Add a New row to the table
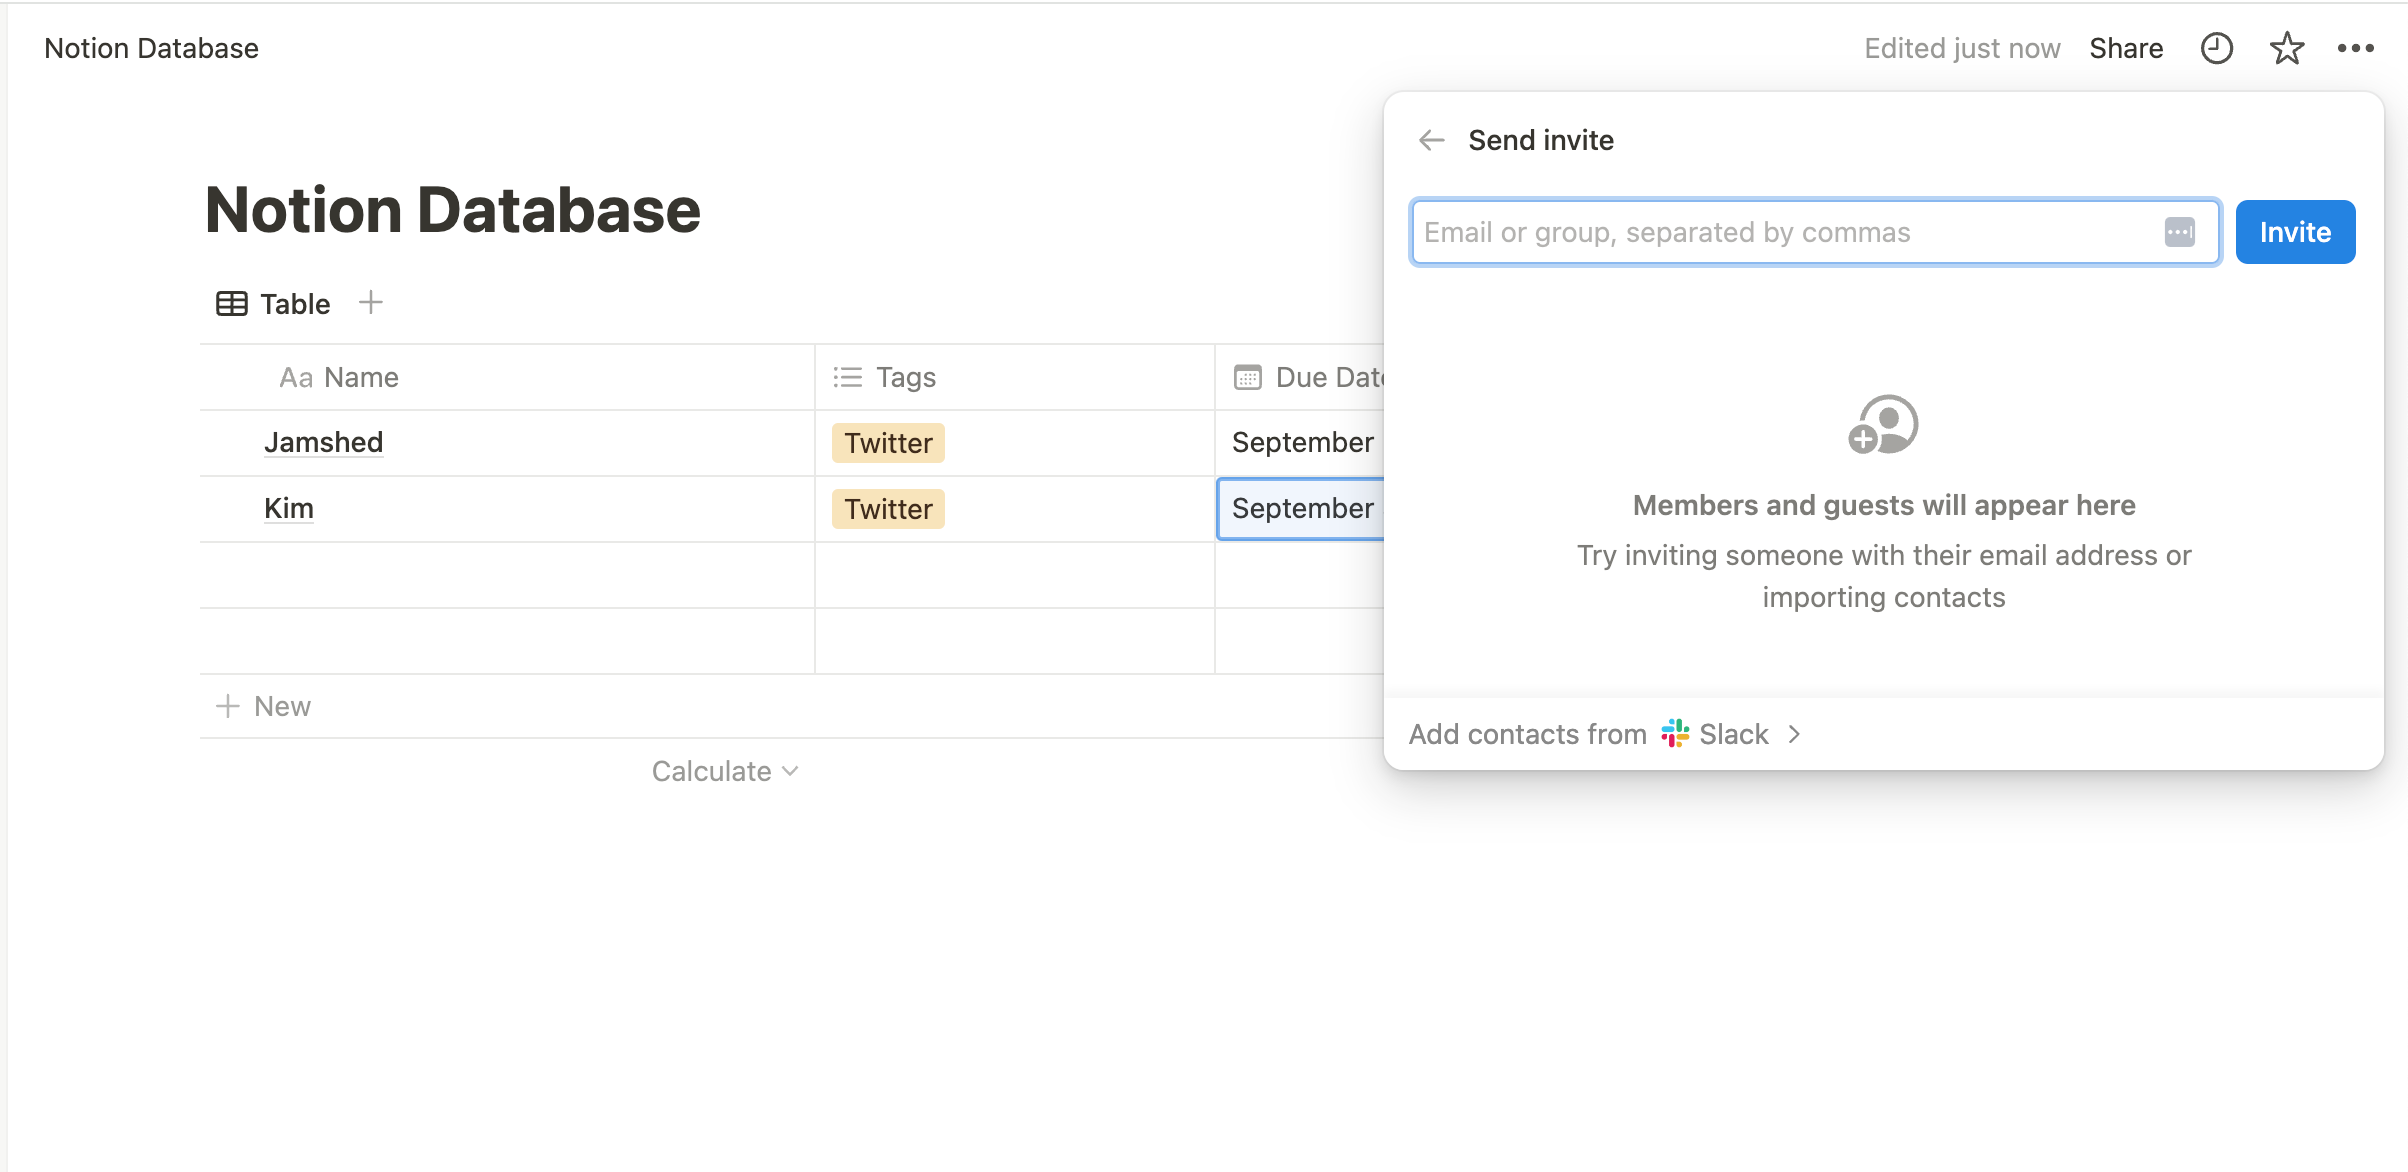The width and height of the screenshot is (2408, 1172). click(x=264, y=706)
